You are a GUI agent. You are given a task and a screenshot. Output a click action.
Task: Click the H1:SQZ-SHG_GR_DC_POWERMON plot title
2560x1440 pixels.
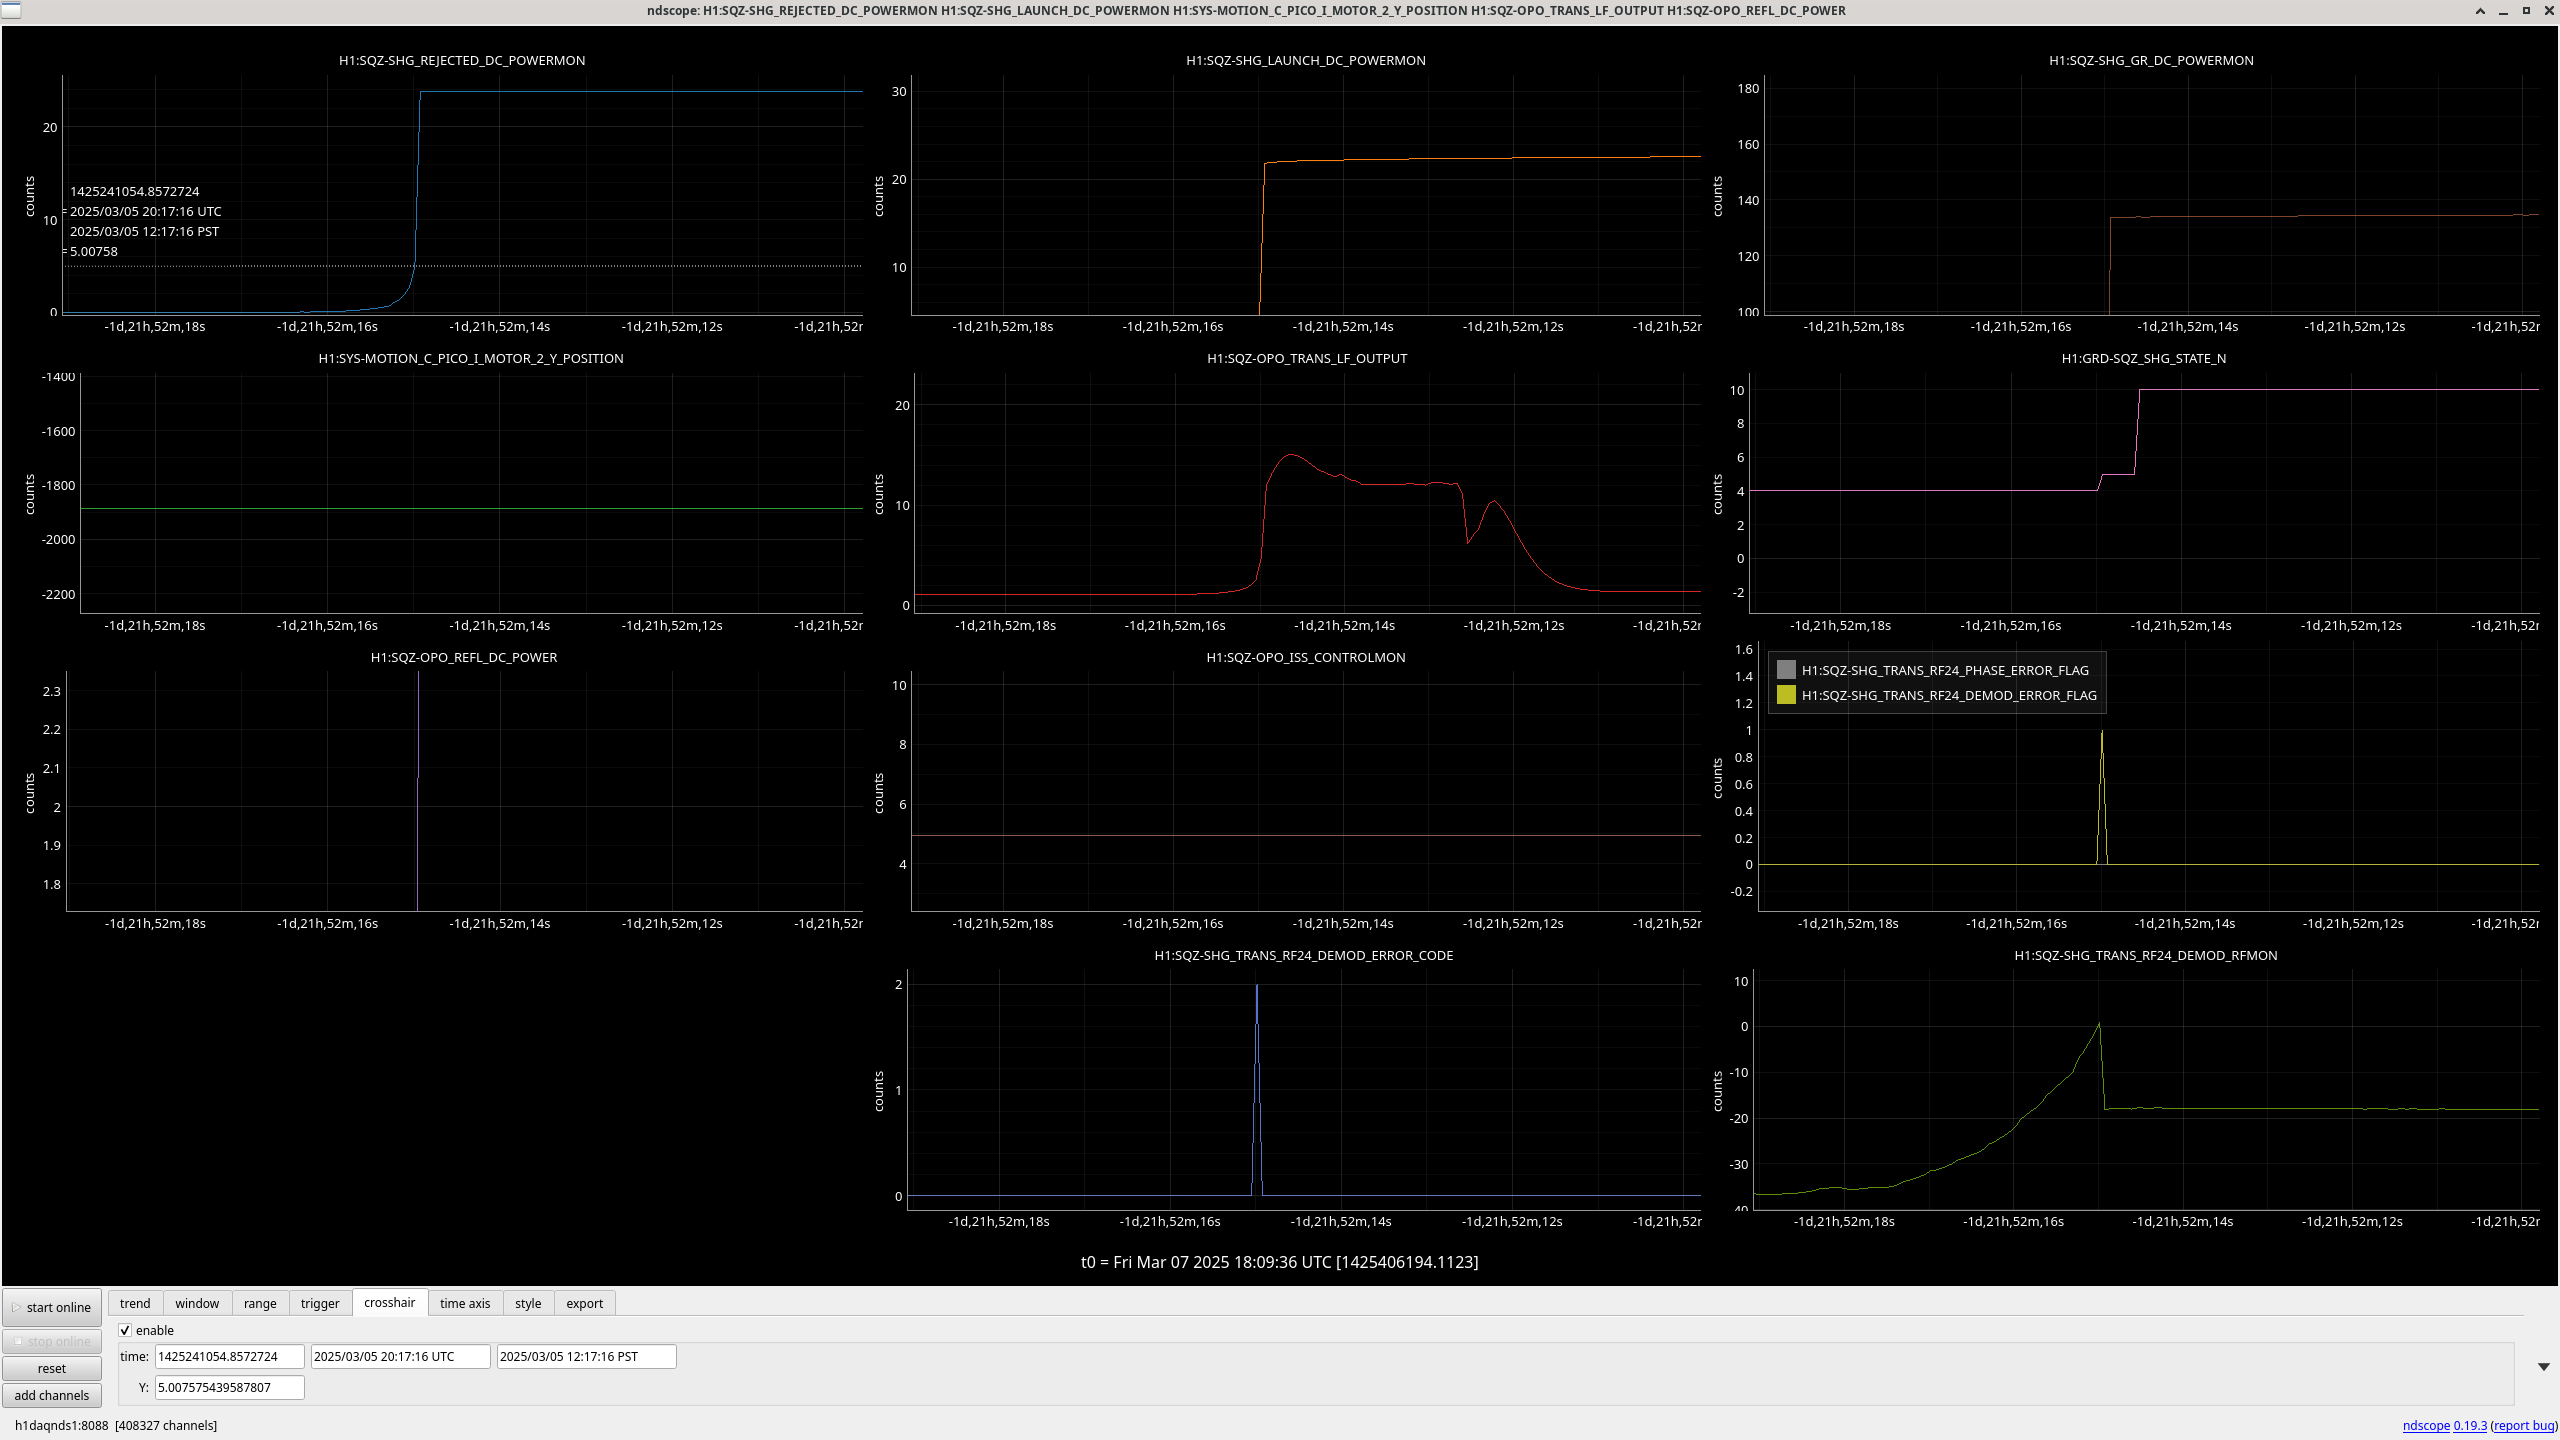coord(2151,60)
